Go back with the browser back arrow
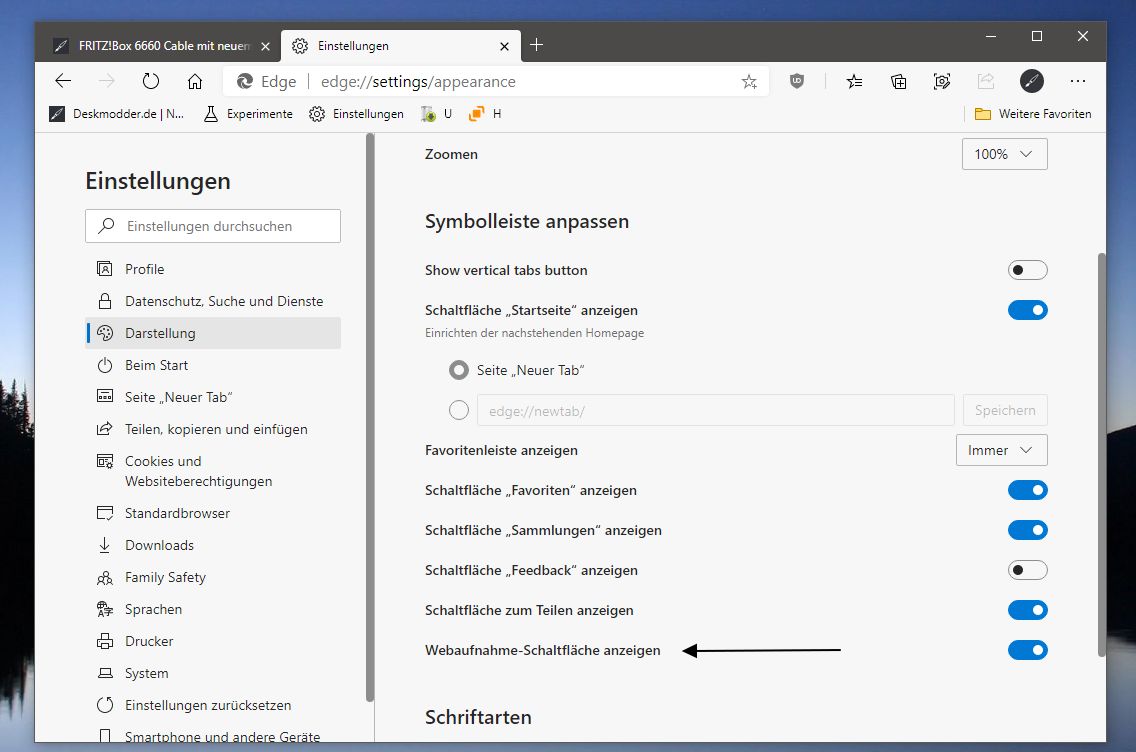 63,81
